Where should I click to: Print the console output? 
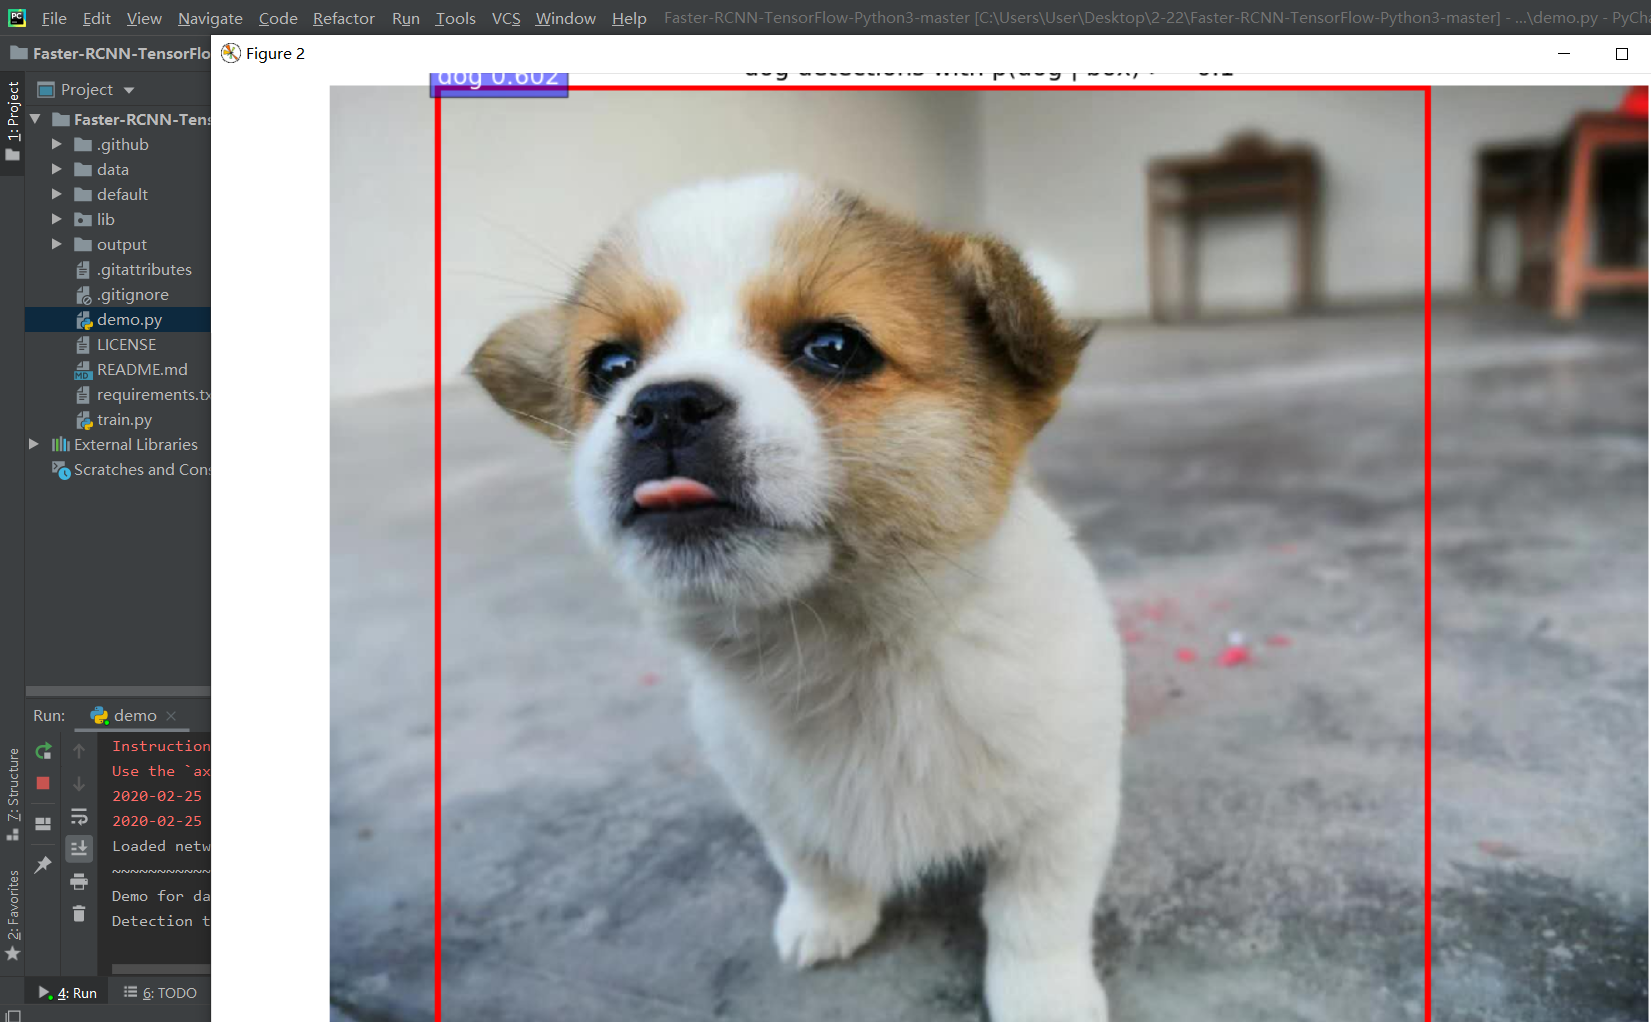tap(79, 882)
